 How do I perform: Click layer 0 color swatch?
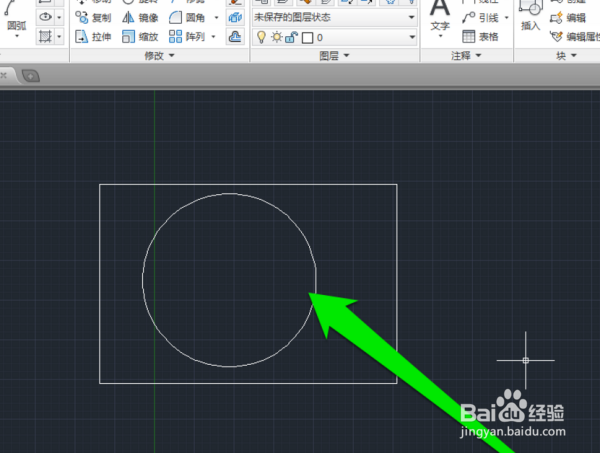coord(307,38)
